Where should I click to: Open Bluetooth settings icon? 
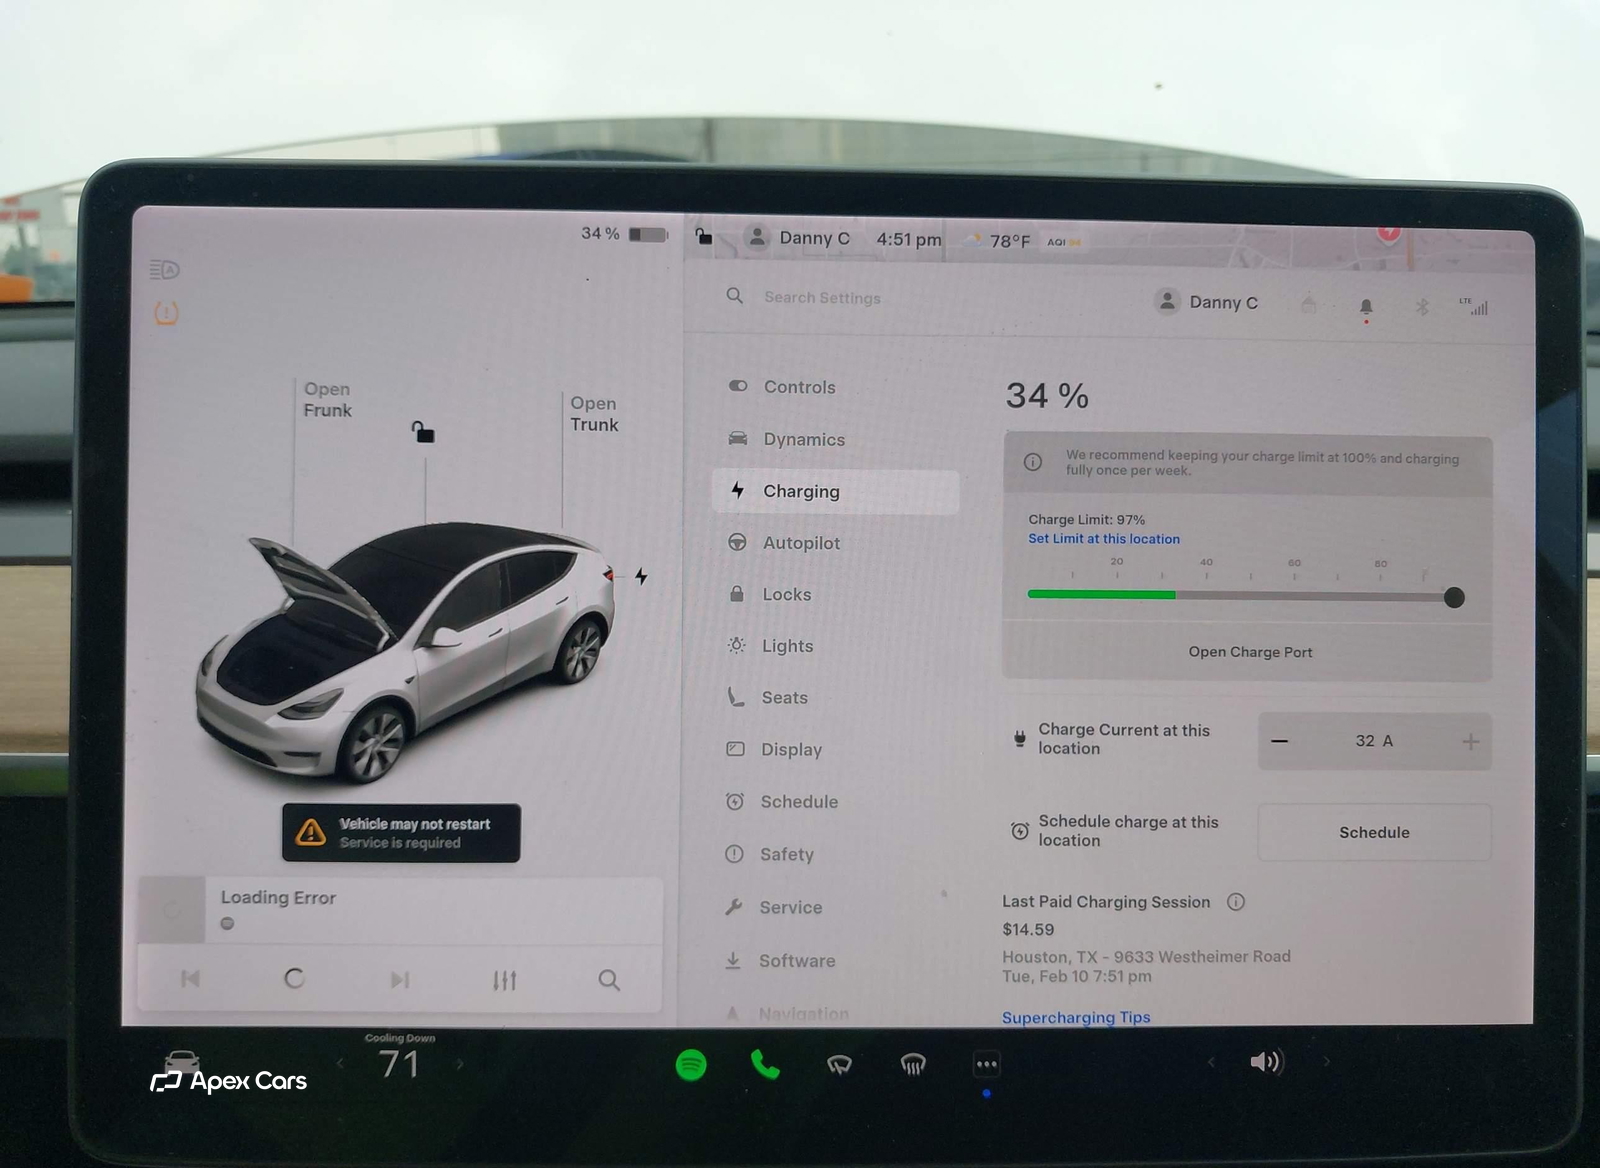pos(1422,307)
